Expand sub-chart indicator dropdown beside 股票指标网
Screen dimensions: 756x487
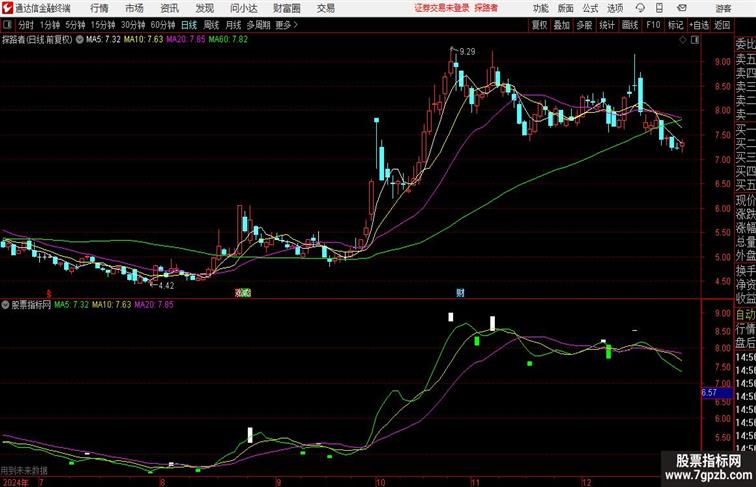[5, 305]
